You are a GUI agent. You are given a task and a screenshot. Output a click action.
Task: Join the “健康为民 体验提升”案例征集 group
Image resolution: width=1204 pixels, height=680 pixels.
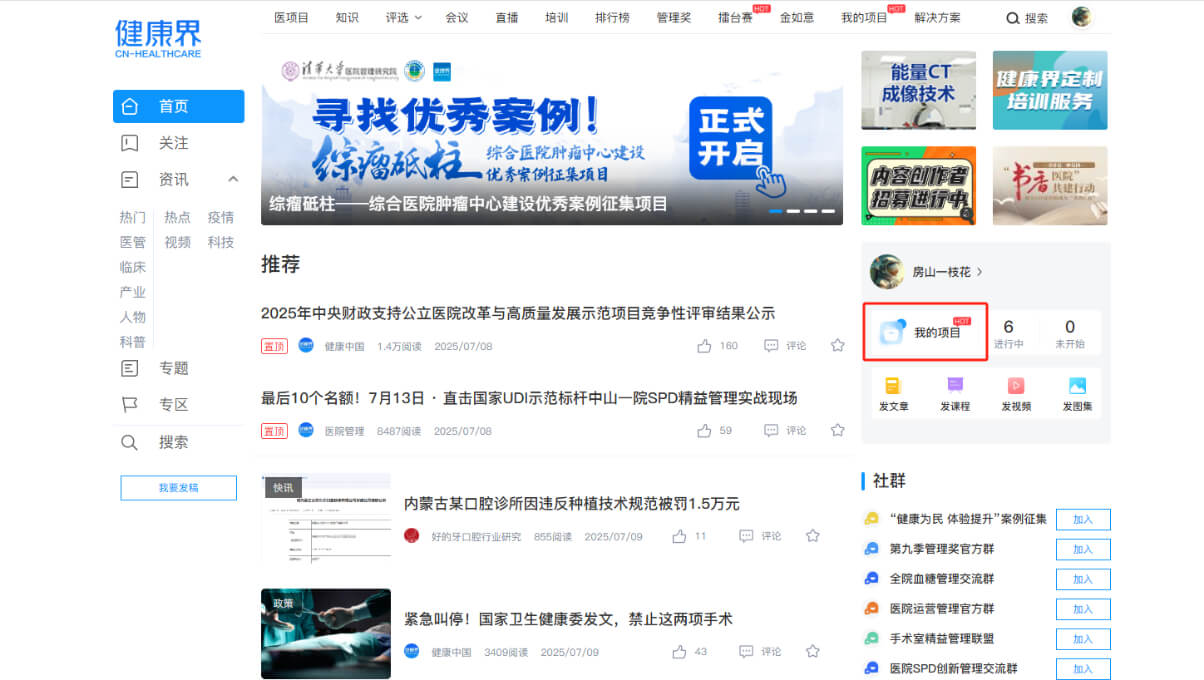click(x=1083, y=520)
